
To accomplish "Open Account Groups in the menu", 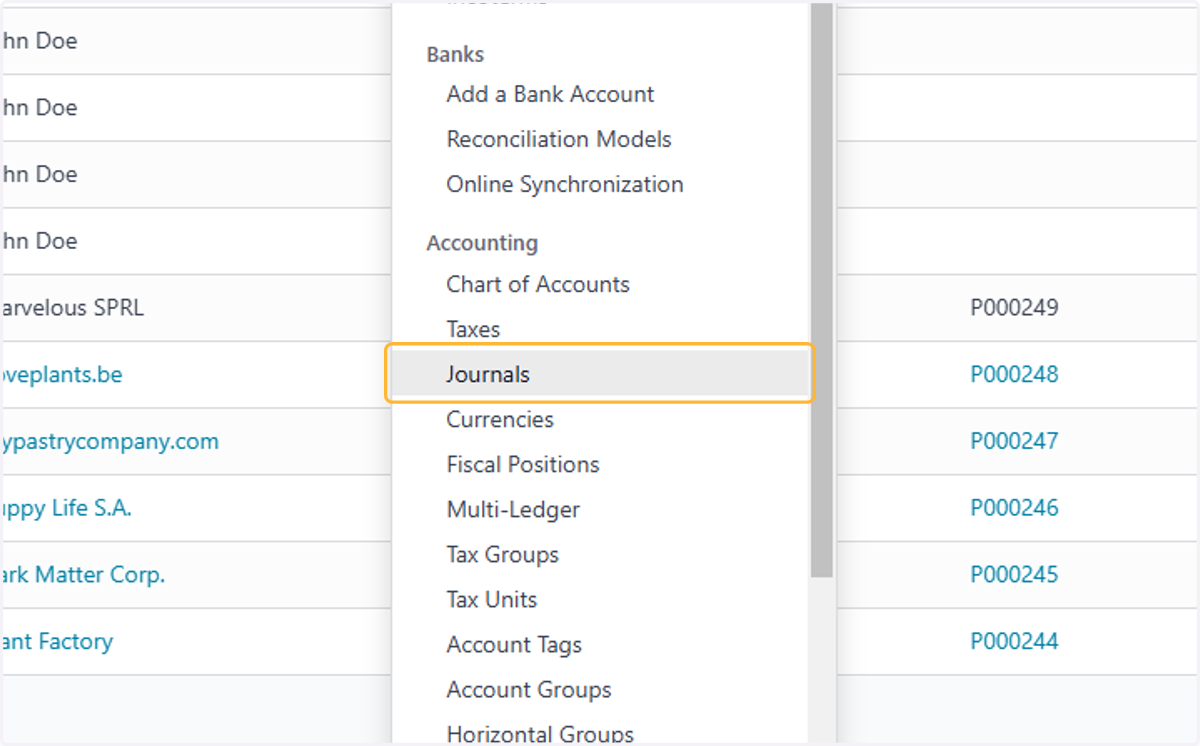I will (x=528, y=689).
